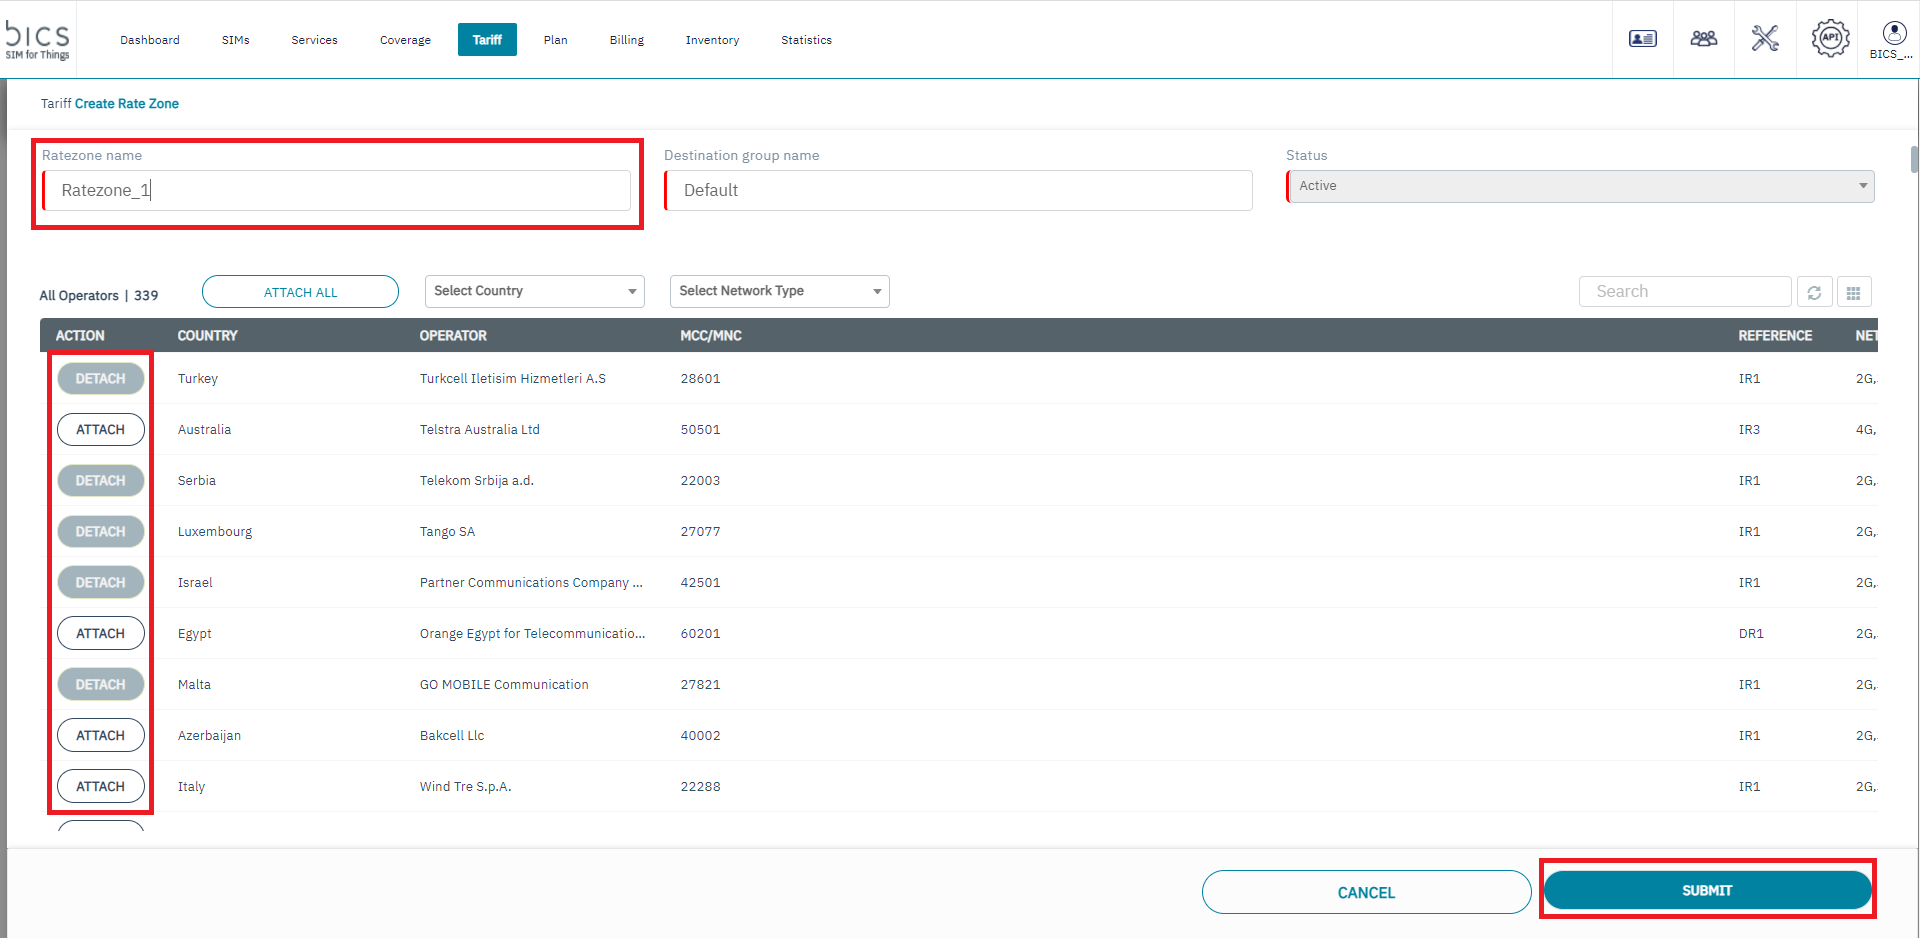Screen dimensions: 1920x938
Task: Detach the Turkey Turkcell operator
Action: (x=101, y=379)
